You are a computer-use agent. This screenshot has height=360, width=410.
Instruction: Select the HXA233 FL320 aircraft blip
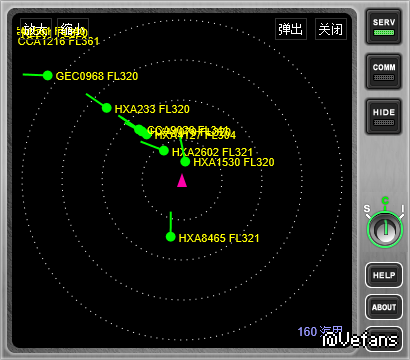(x=107, y=108)
